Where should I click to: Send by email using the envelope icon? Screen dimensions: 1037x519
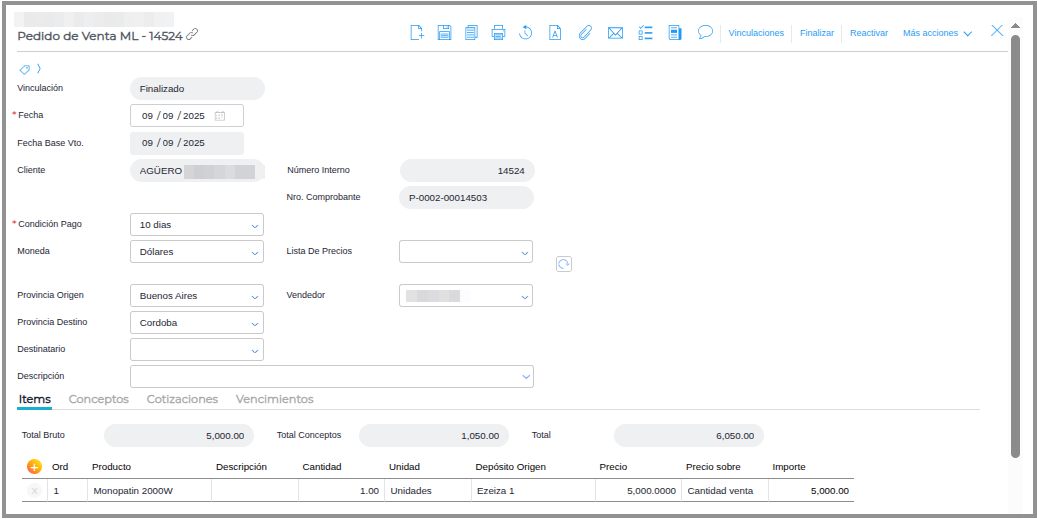click(x=615, y=33)
